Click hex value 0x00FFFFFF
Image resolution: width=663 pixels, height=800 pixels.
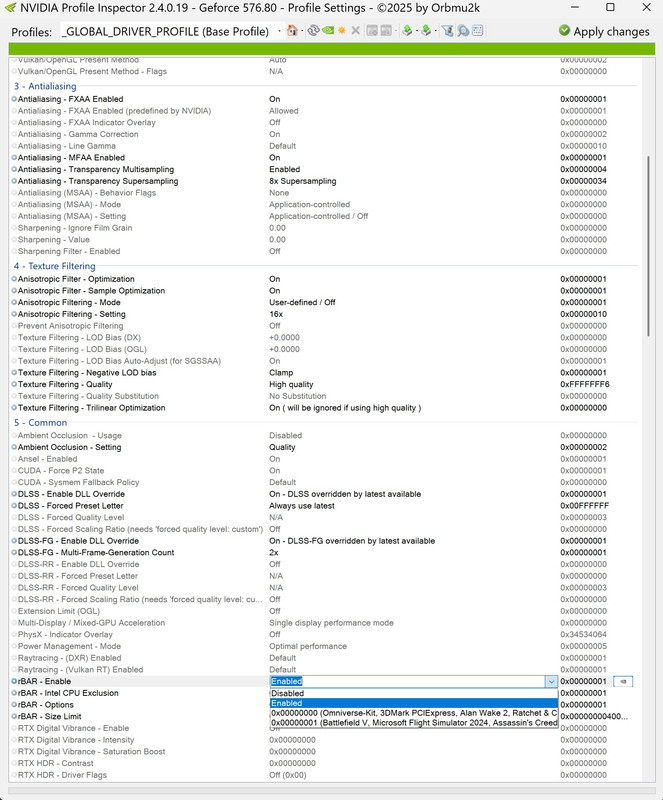585,506
